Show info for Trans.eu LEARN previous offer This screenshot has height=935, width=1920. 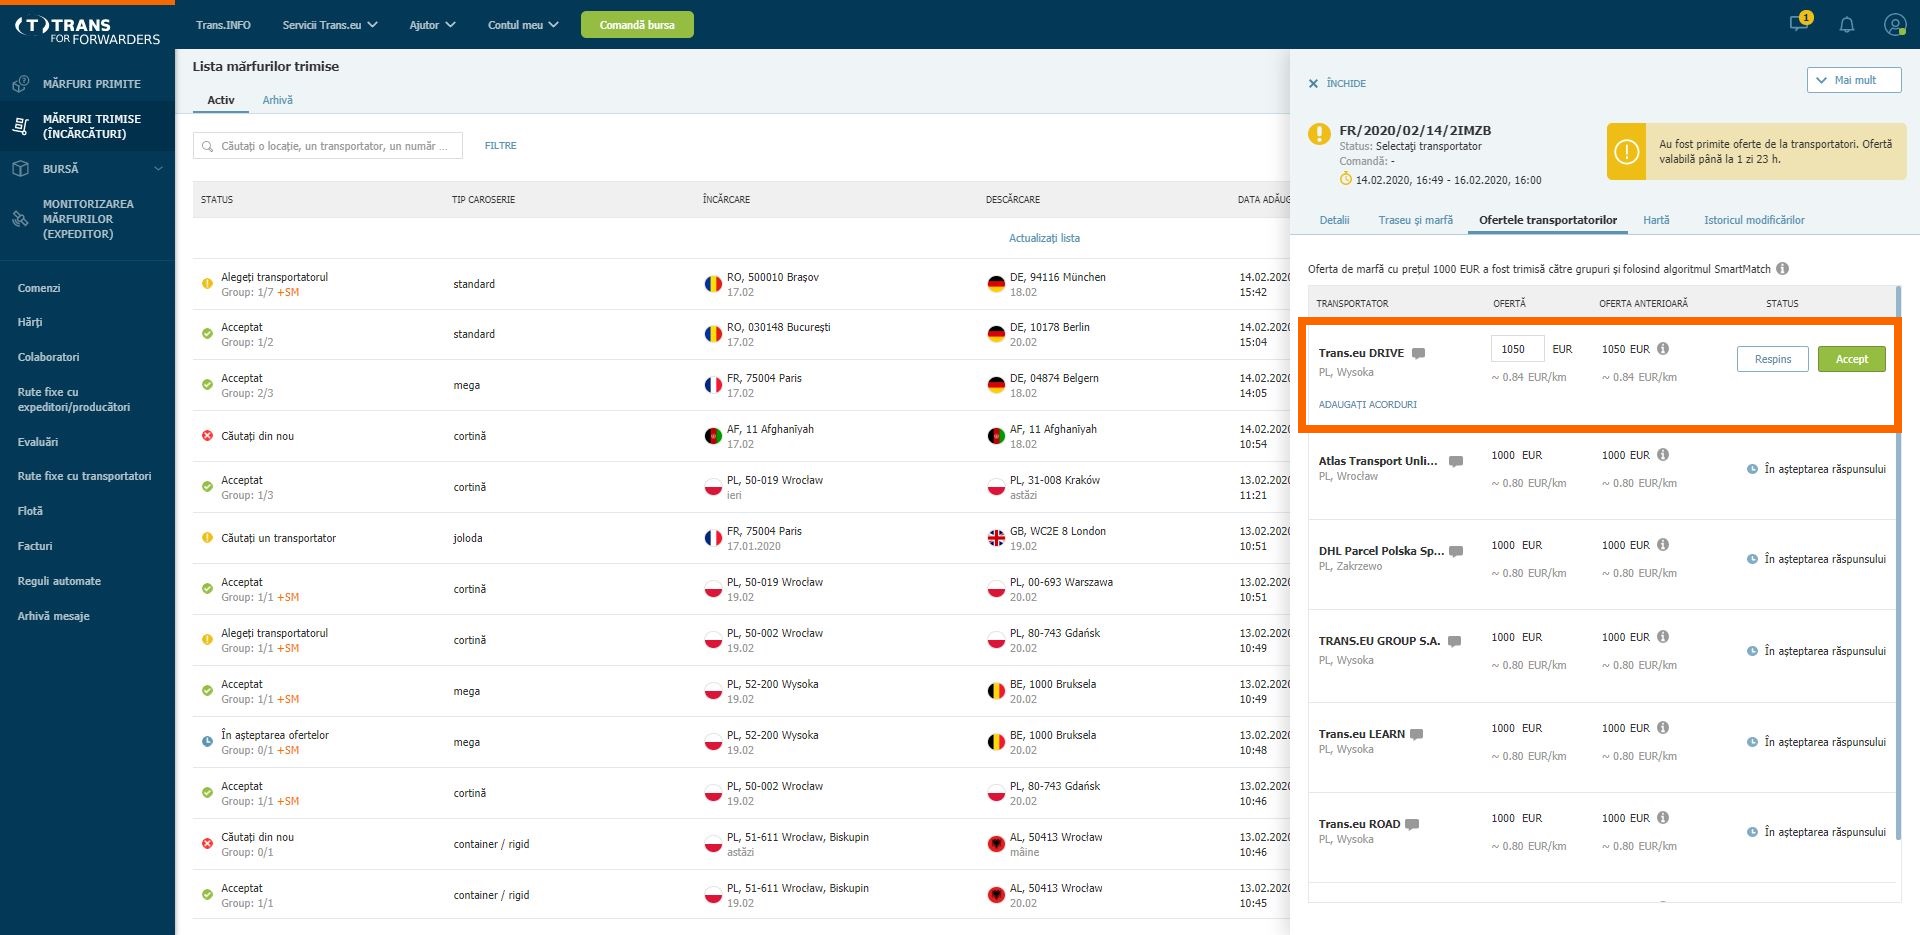click(x=1663, y=728)
